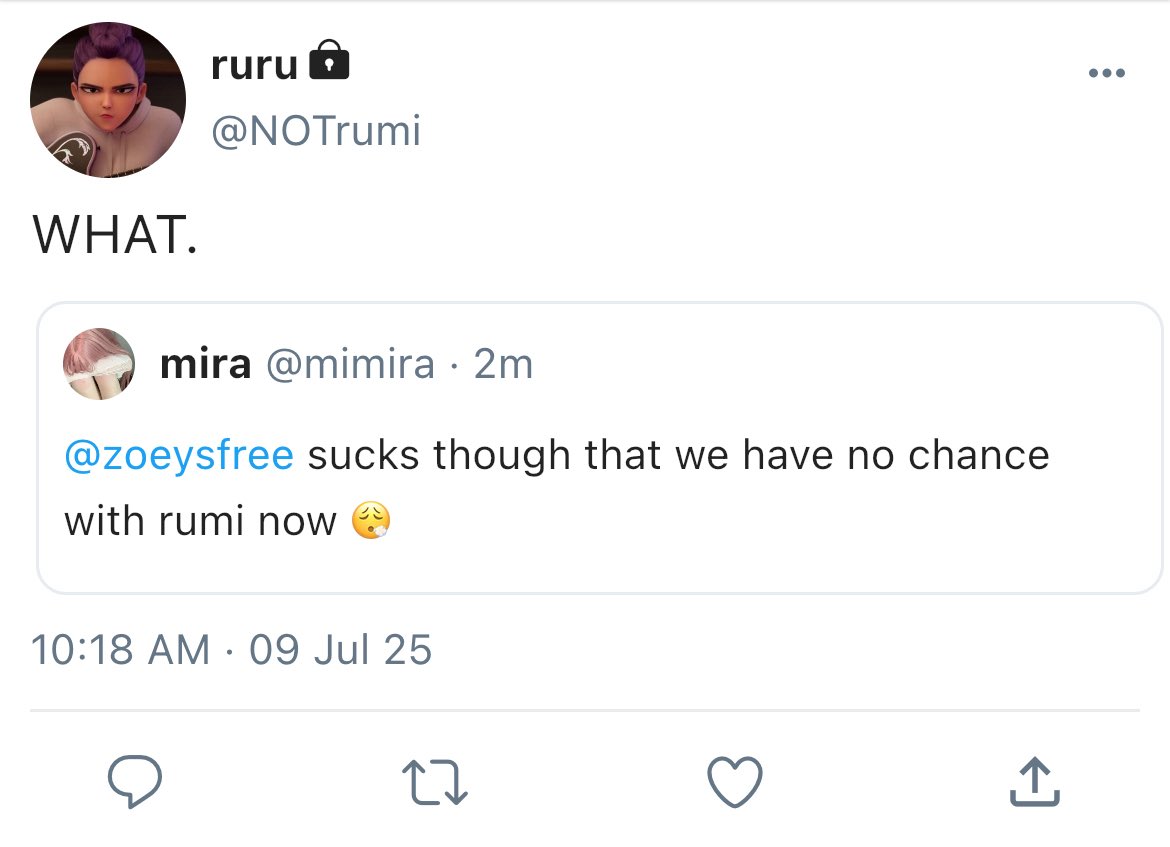Screen dimensions: 1170x847
Task: Click the 09 Jul 25 date
Action: point(341,649)
